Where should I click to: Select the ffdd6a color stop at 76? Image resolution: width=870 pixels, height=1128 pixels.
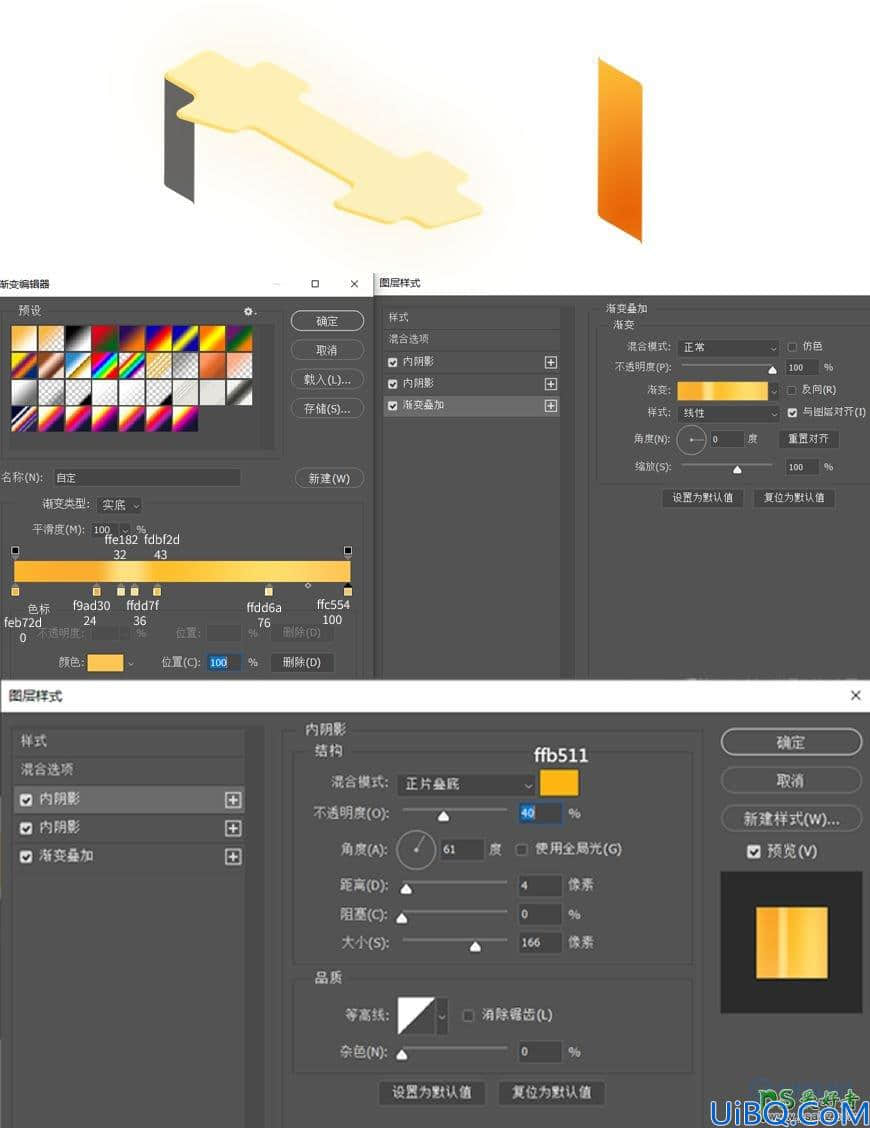tap(268, 591)
